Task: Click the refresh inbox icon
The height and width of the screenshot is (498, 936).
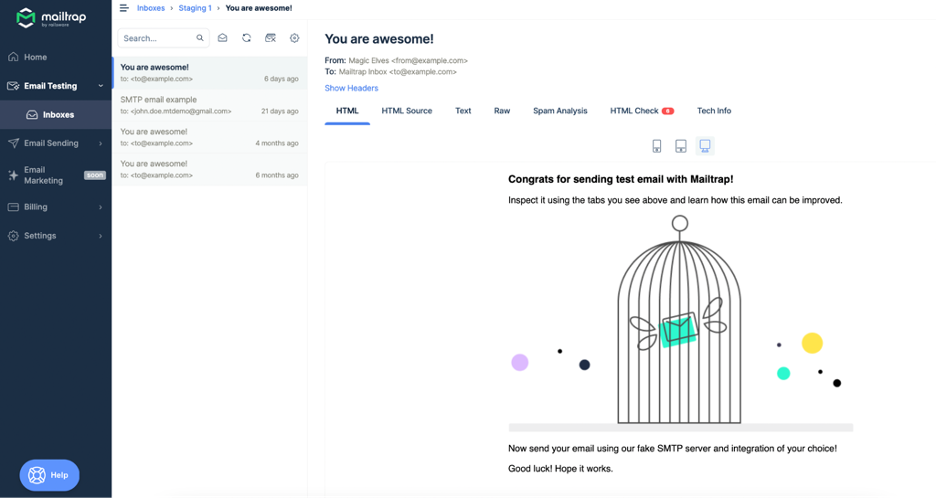Action: point(247,38)
